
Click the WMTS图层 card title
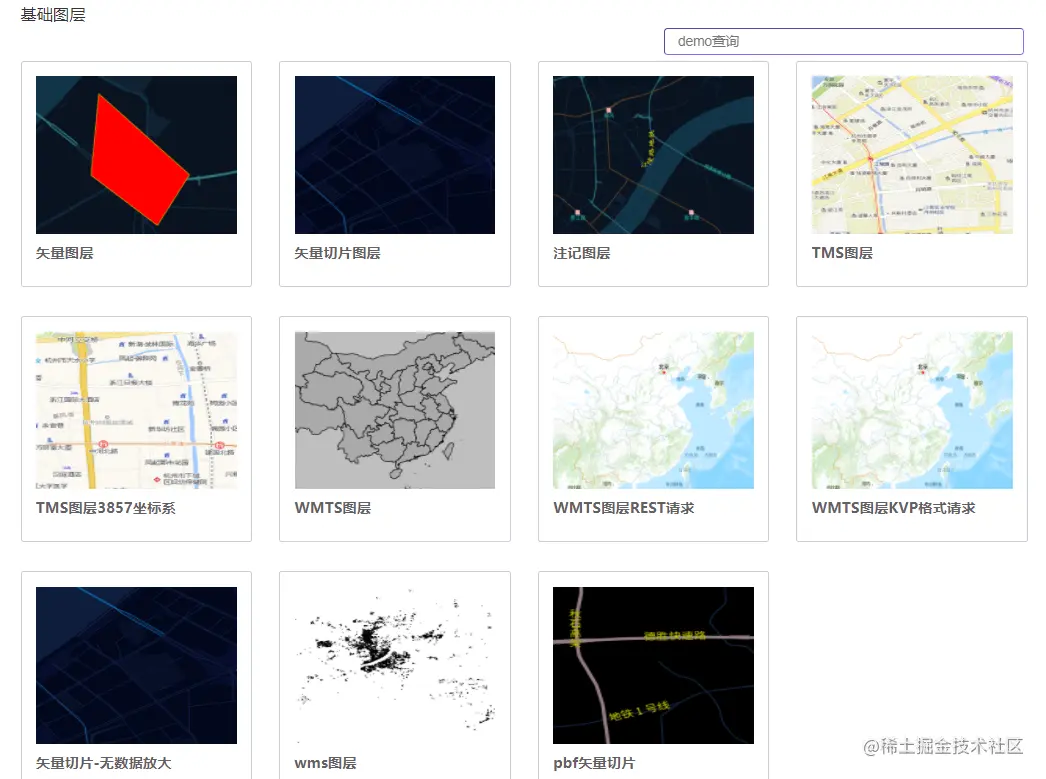pyautogui.click(x=333, y=508)
